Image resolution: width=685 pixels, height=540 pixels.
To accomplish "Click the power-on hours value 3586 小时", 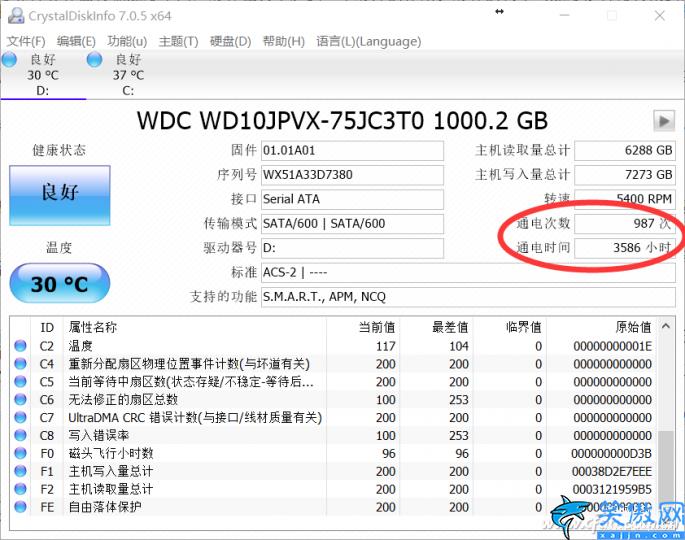I will (x=625, y=249).
